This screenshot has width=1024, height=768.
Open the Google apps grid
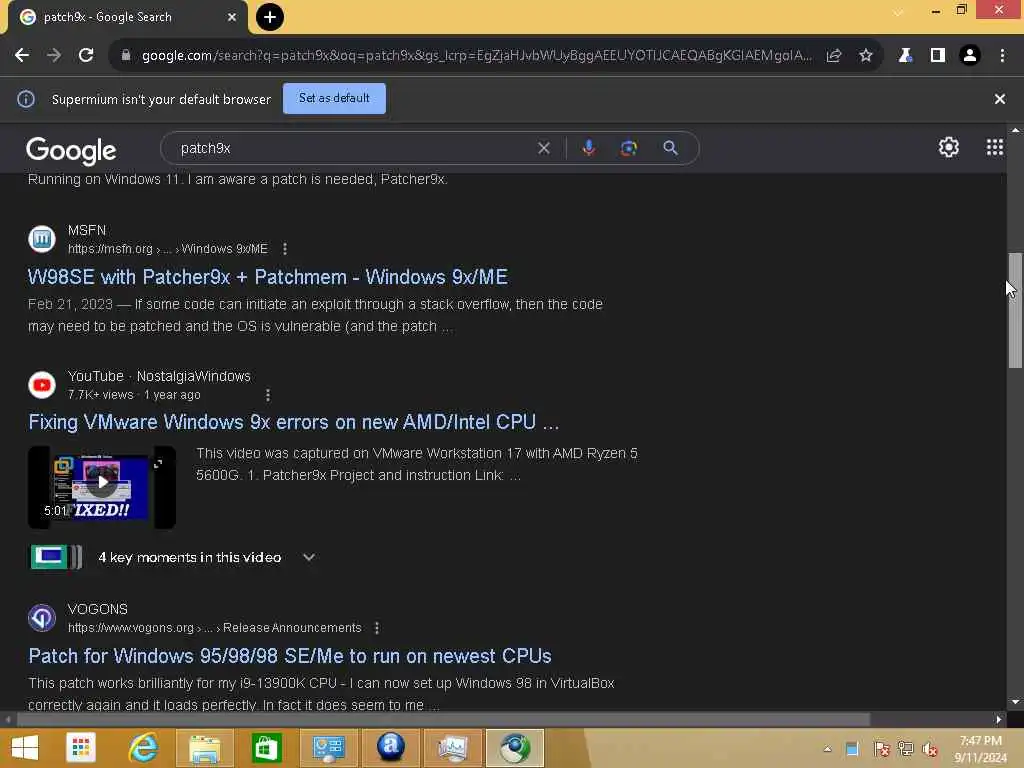click(995, 148)
